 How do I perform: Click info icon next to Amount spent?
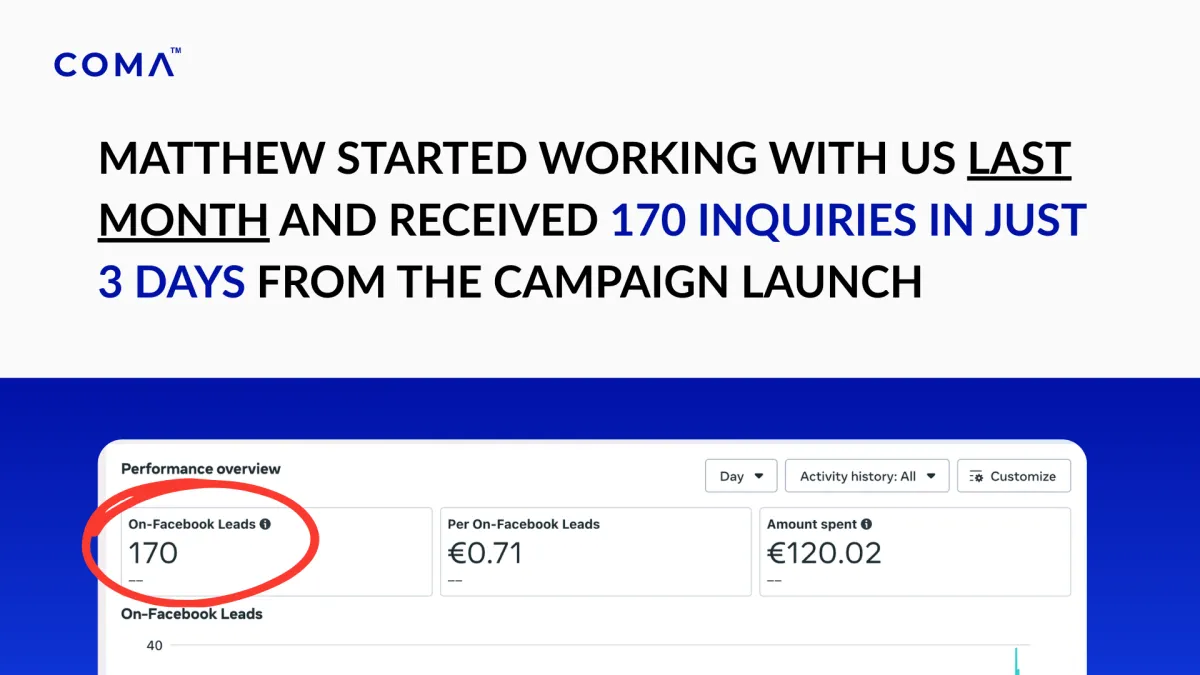pos(866,524)
